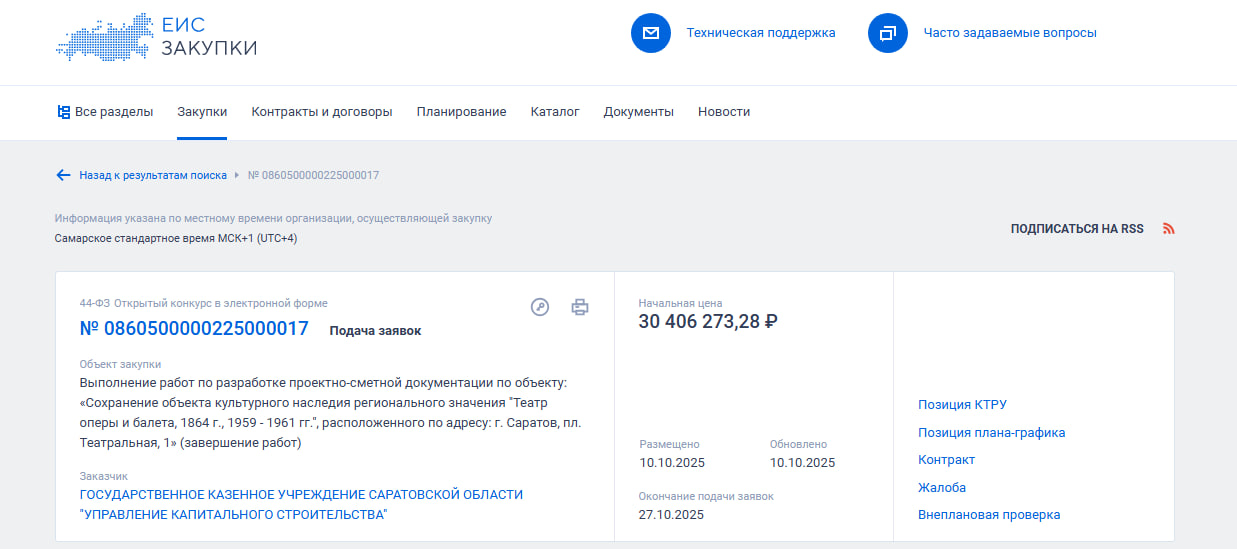Click the technical support envelope icon
The height and width of the screenshot is (549, 1237).
[x=651, y=33]
